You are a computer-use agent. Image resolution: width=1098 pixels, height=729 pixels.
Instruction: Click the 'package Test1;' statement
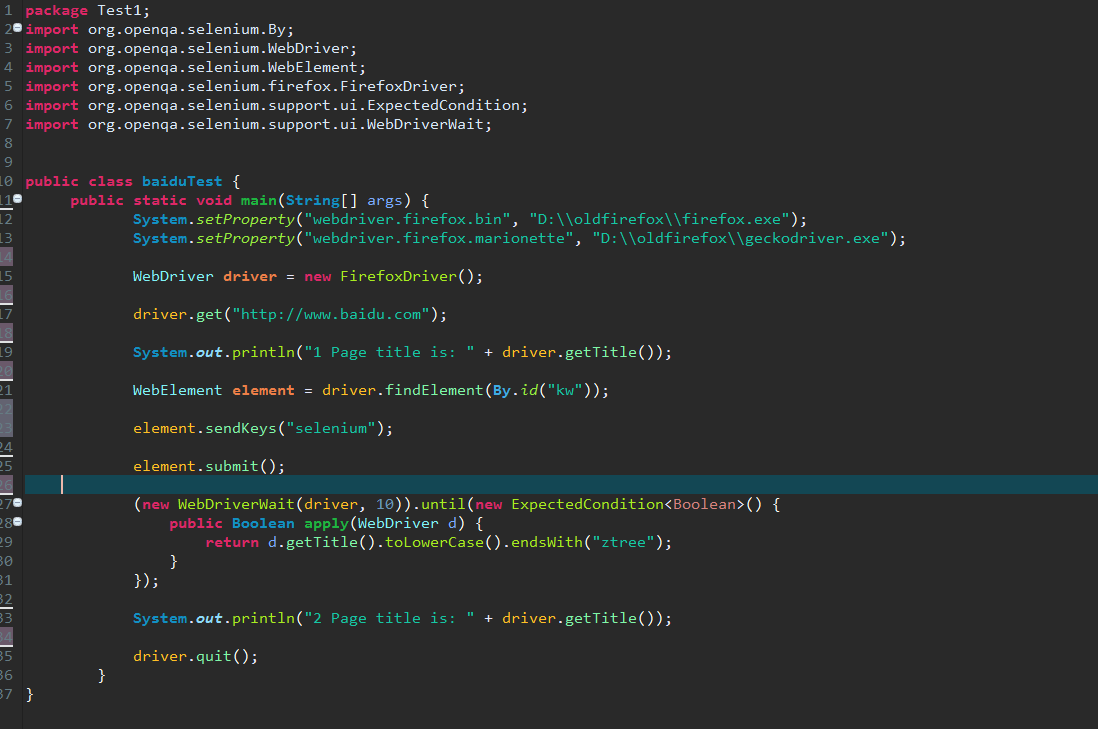pos(88,11)
